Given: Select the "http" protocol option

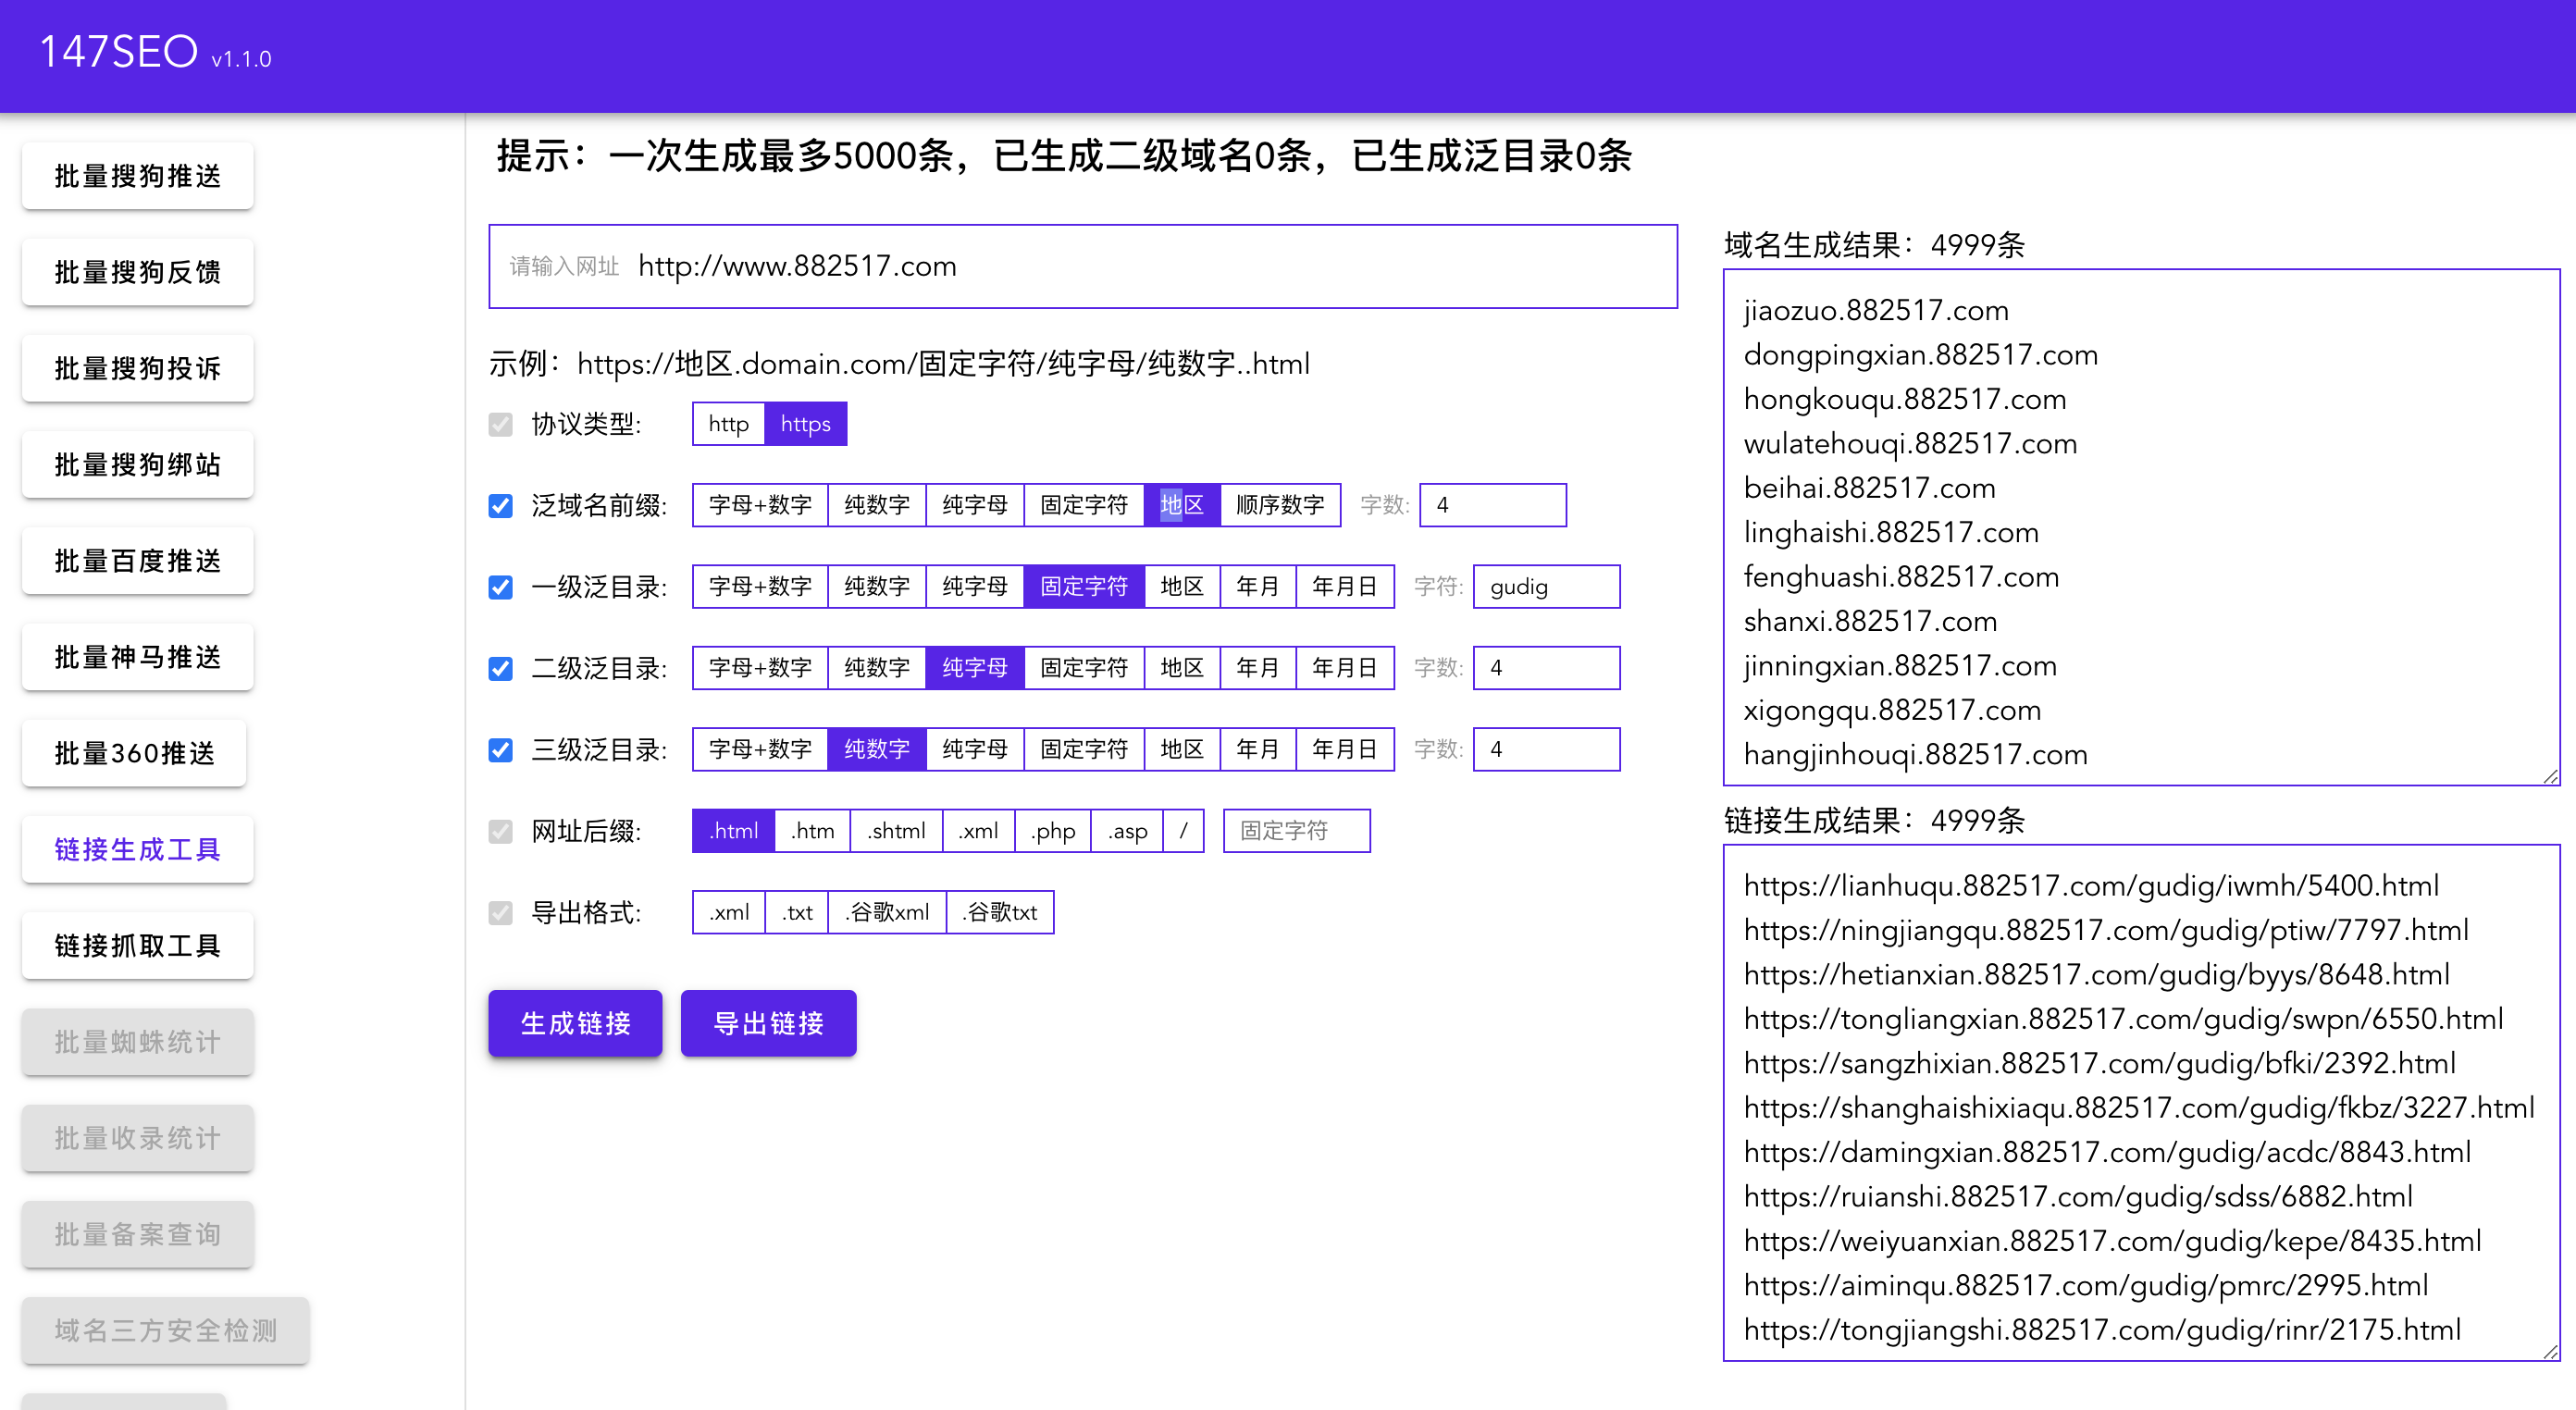Looking at the screenshot, I should click(727, 423).
